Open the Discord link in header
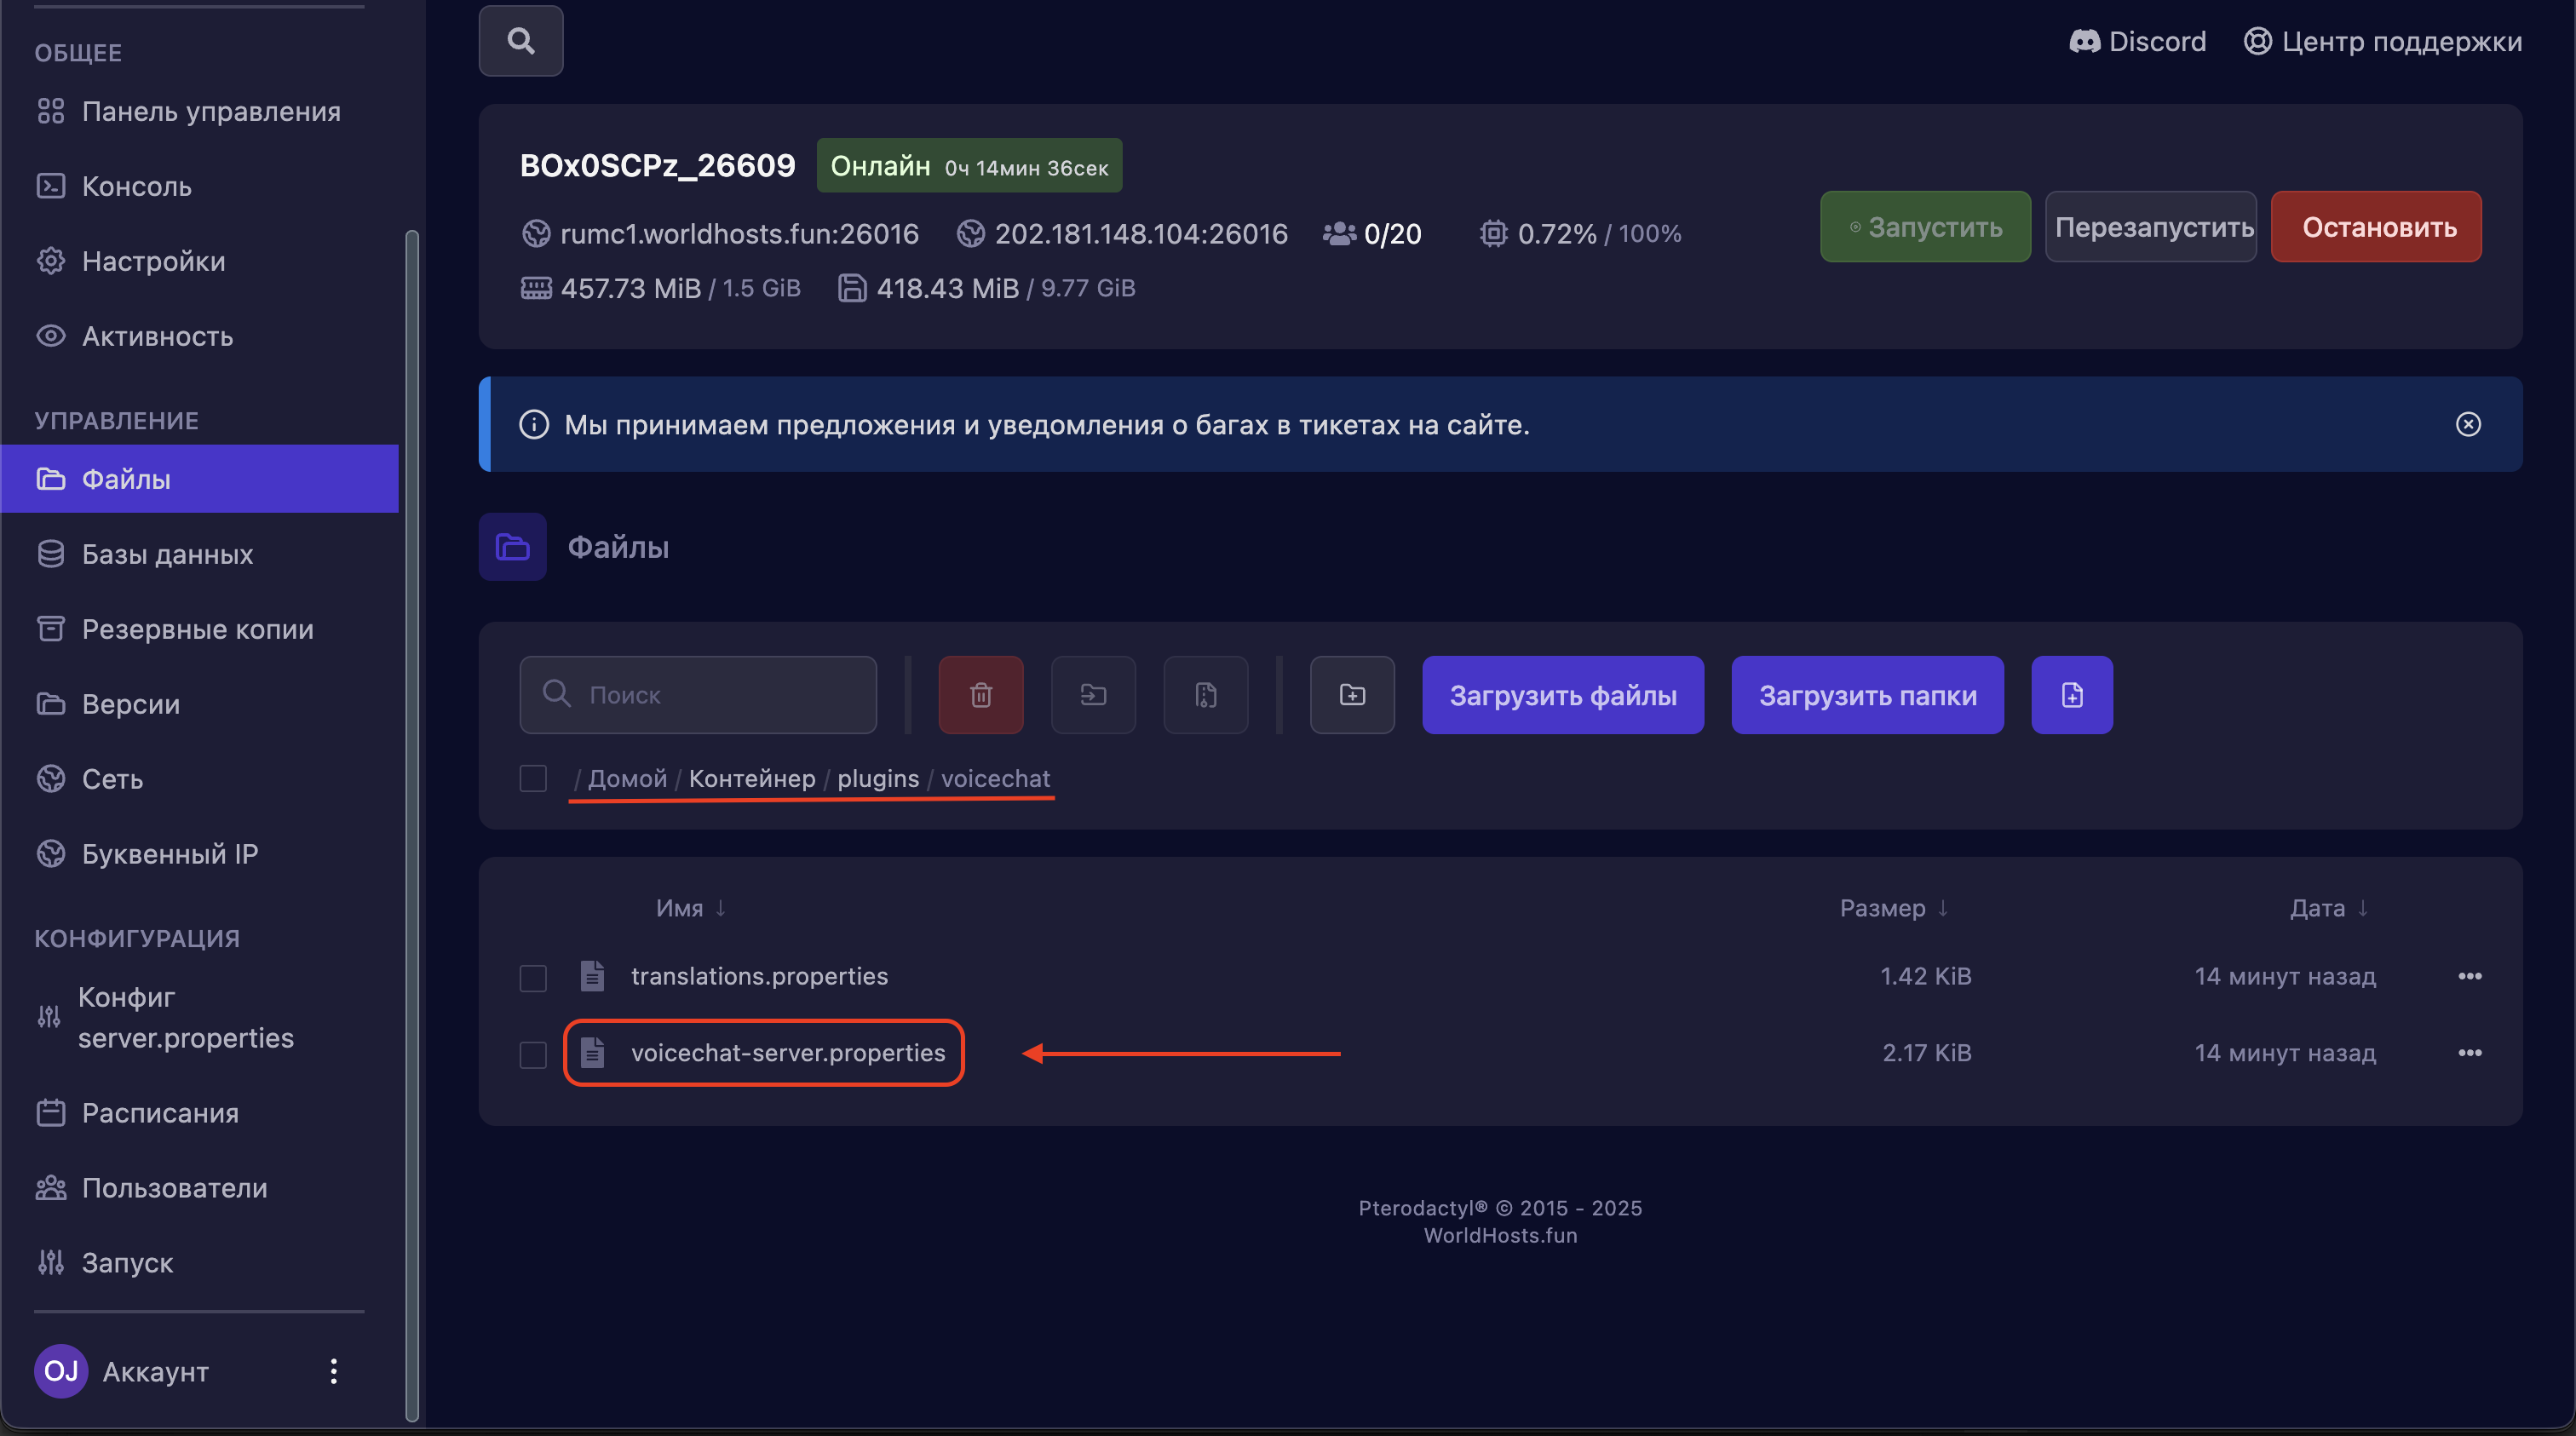 2137,41
